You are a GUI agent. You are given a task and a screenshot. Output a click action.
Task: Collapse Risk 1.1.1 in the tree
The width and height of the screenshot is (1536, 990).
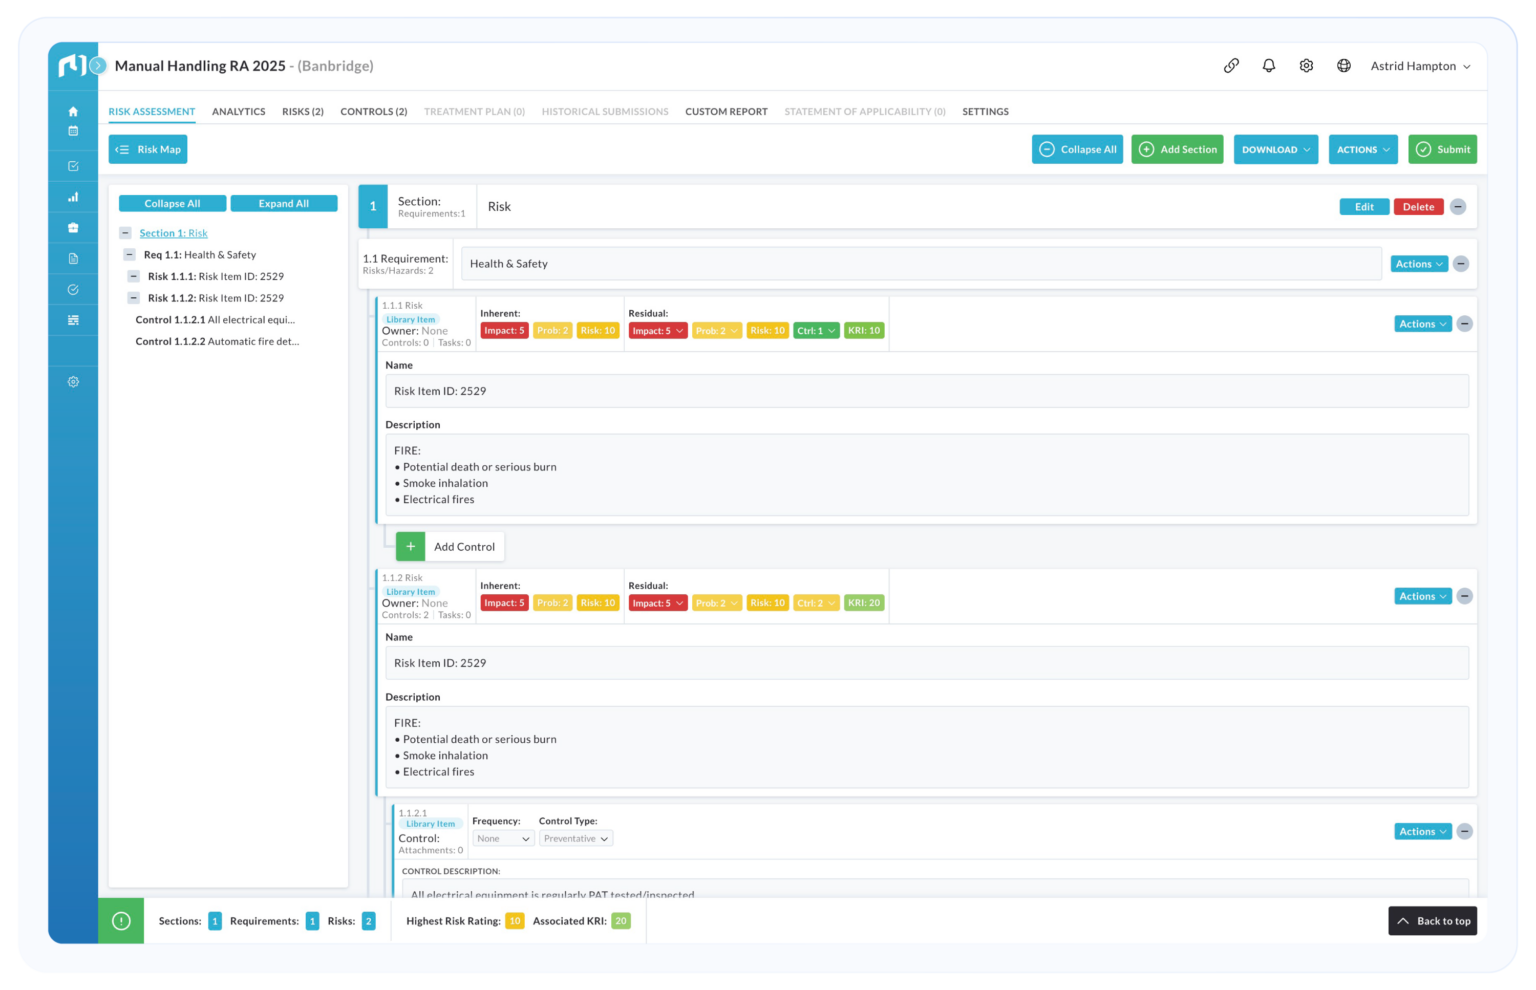tap(133, 276)
